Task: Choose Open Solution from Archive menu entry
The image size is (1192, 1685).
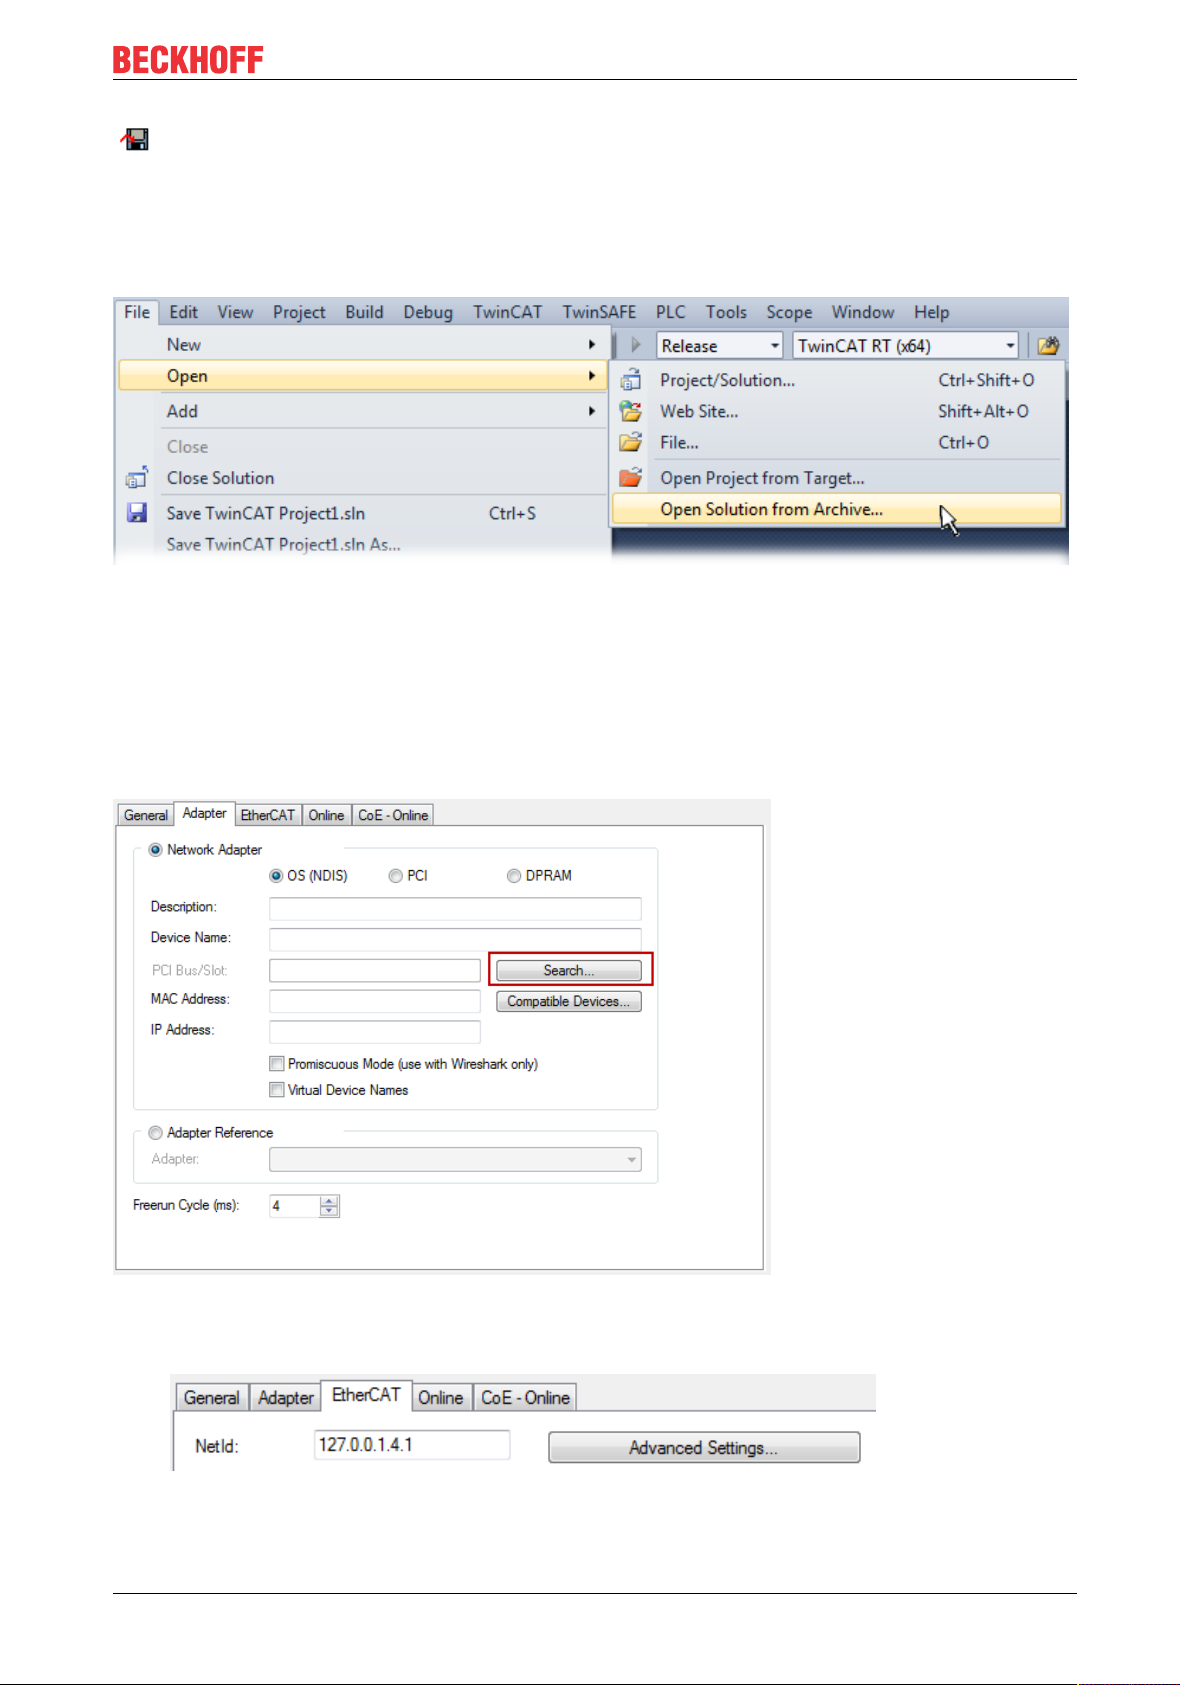Action: click(836, 509)
